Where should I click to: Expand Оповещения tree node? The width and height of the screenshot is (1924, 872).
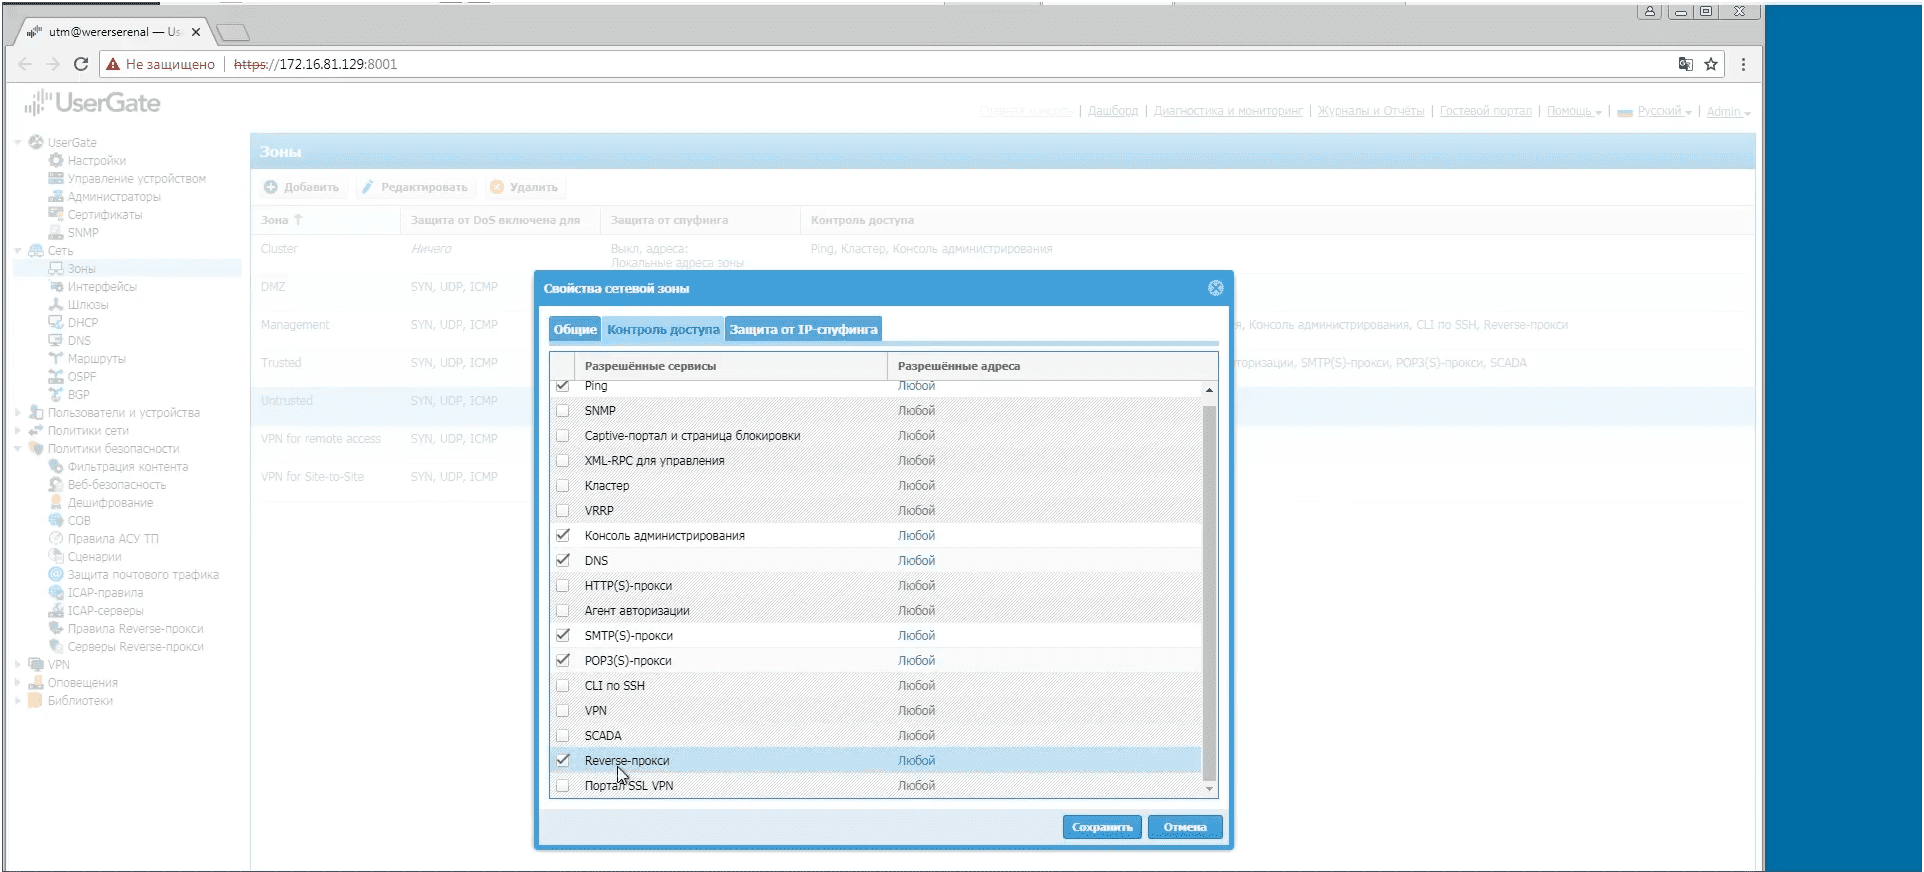(x=18, y=683)
